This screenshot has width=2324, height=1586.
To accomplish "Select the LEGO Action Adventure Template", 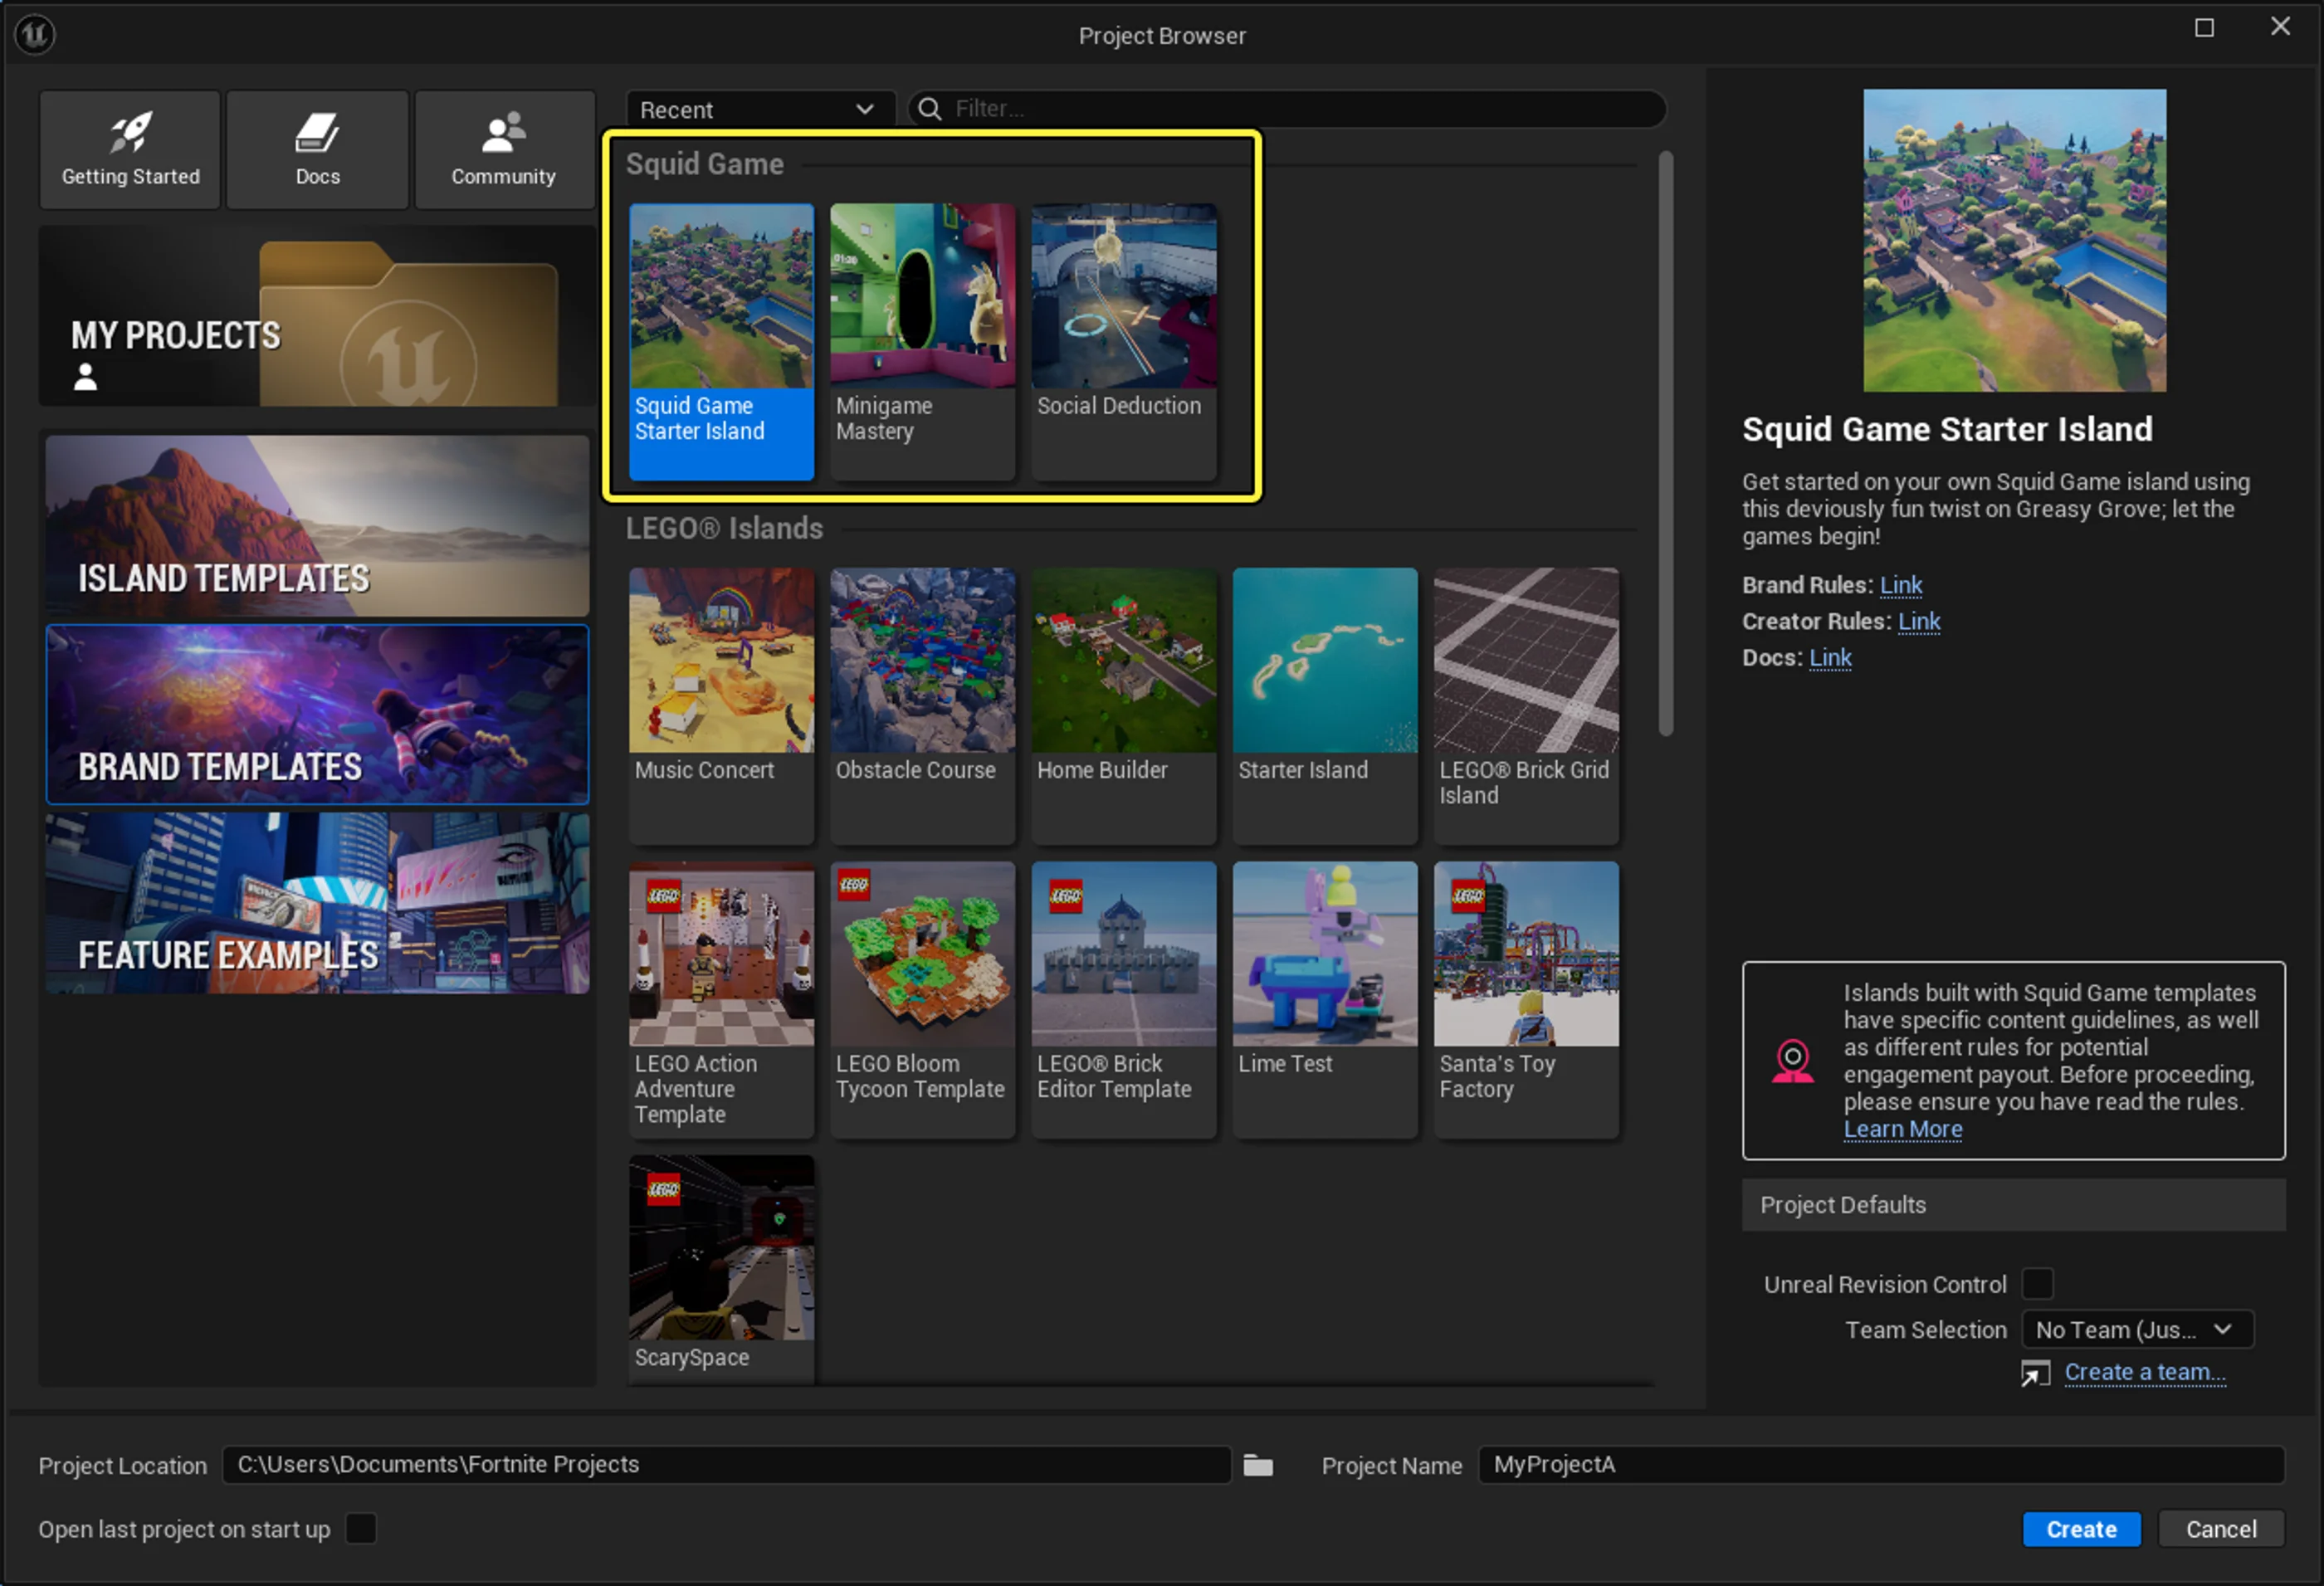I will [x=721, y=1000].
